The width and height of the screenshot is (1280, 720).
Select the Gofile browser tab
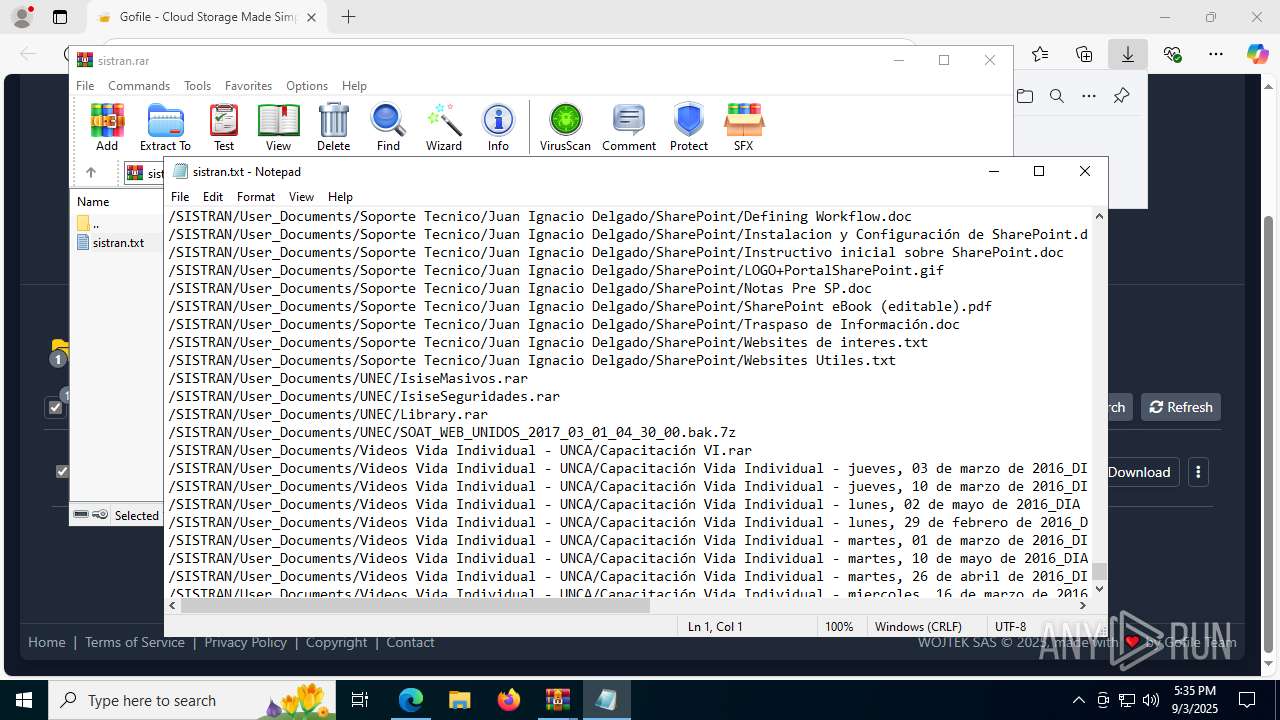(207, 17)
